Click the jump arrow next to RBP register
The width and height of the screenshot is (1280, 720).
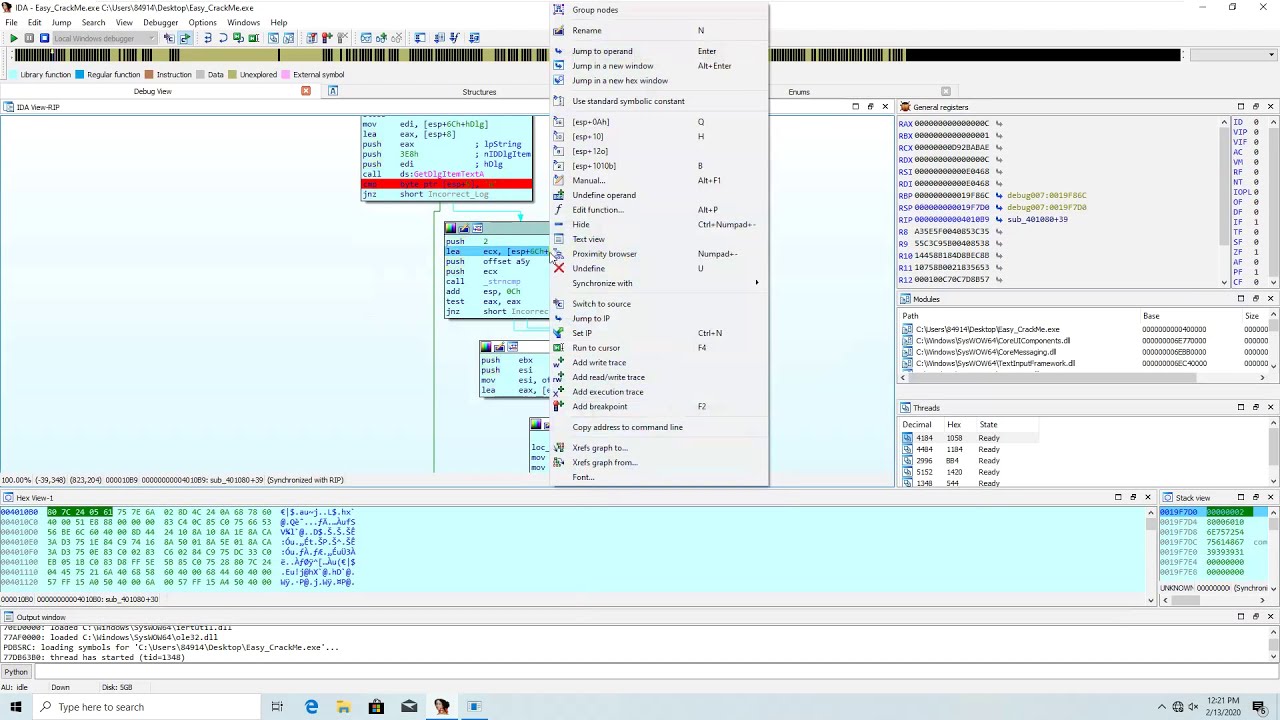[999, 196]
